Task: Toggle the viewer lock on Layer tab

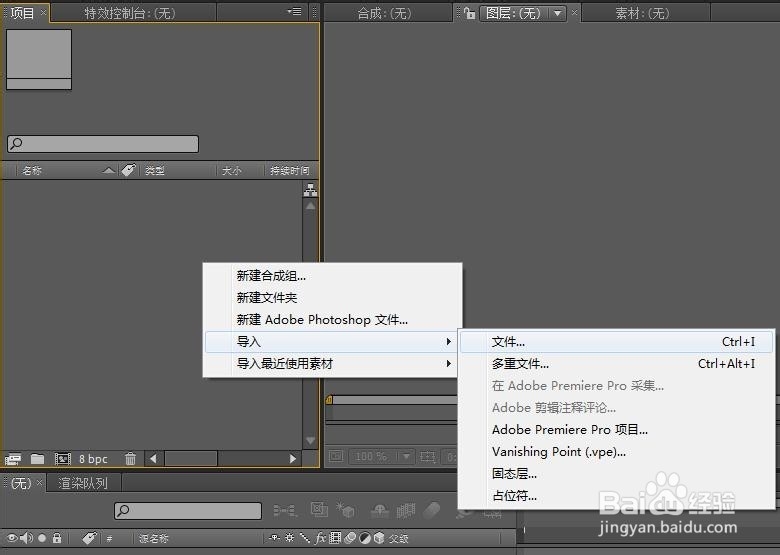Action: [469, 13]
